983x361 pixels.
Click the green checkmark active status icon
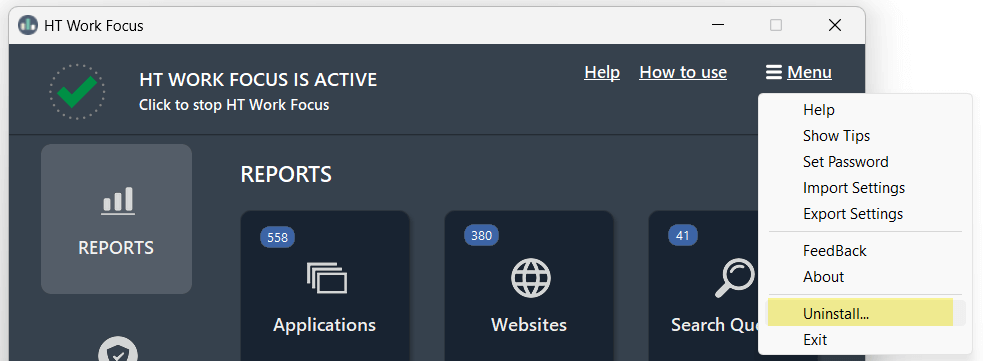pos(77,92)
